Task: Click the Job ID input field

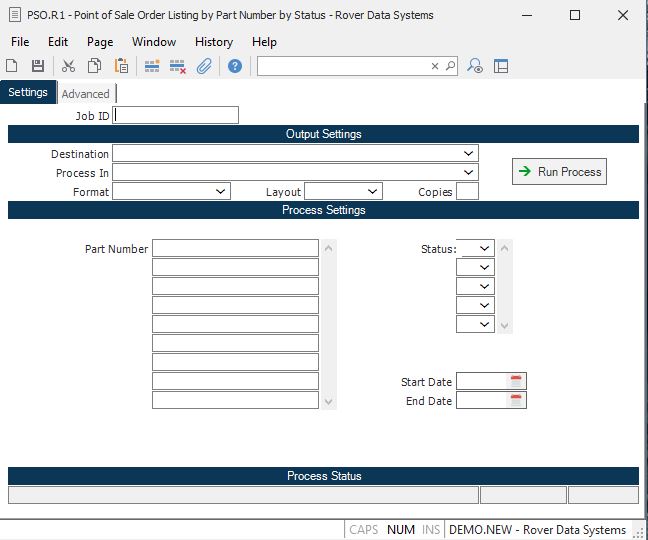Action: (x=177, y=115)
